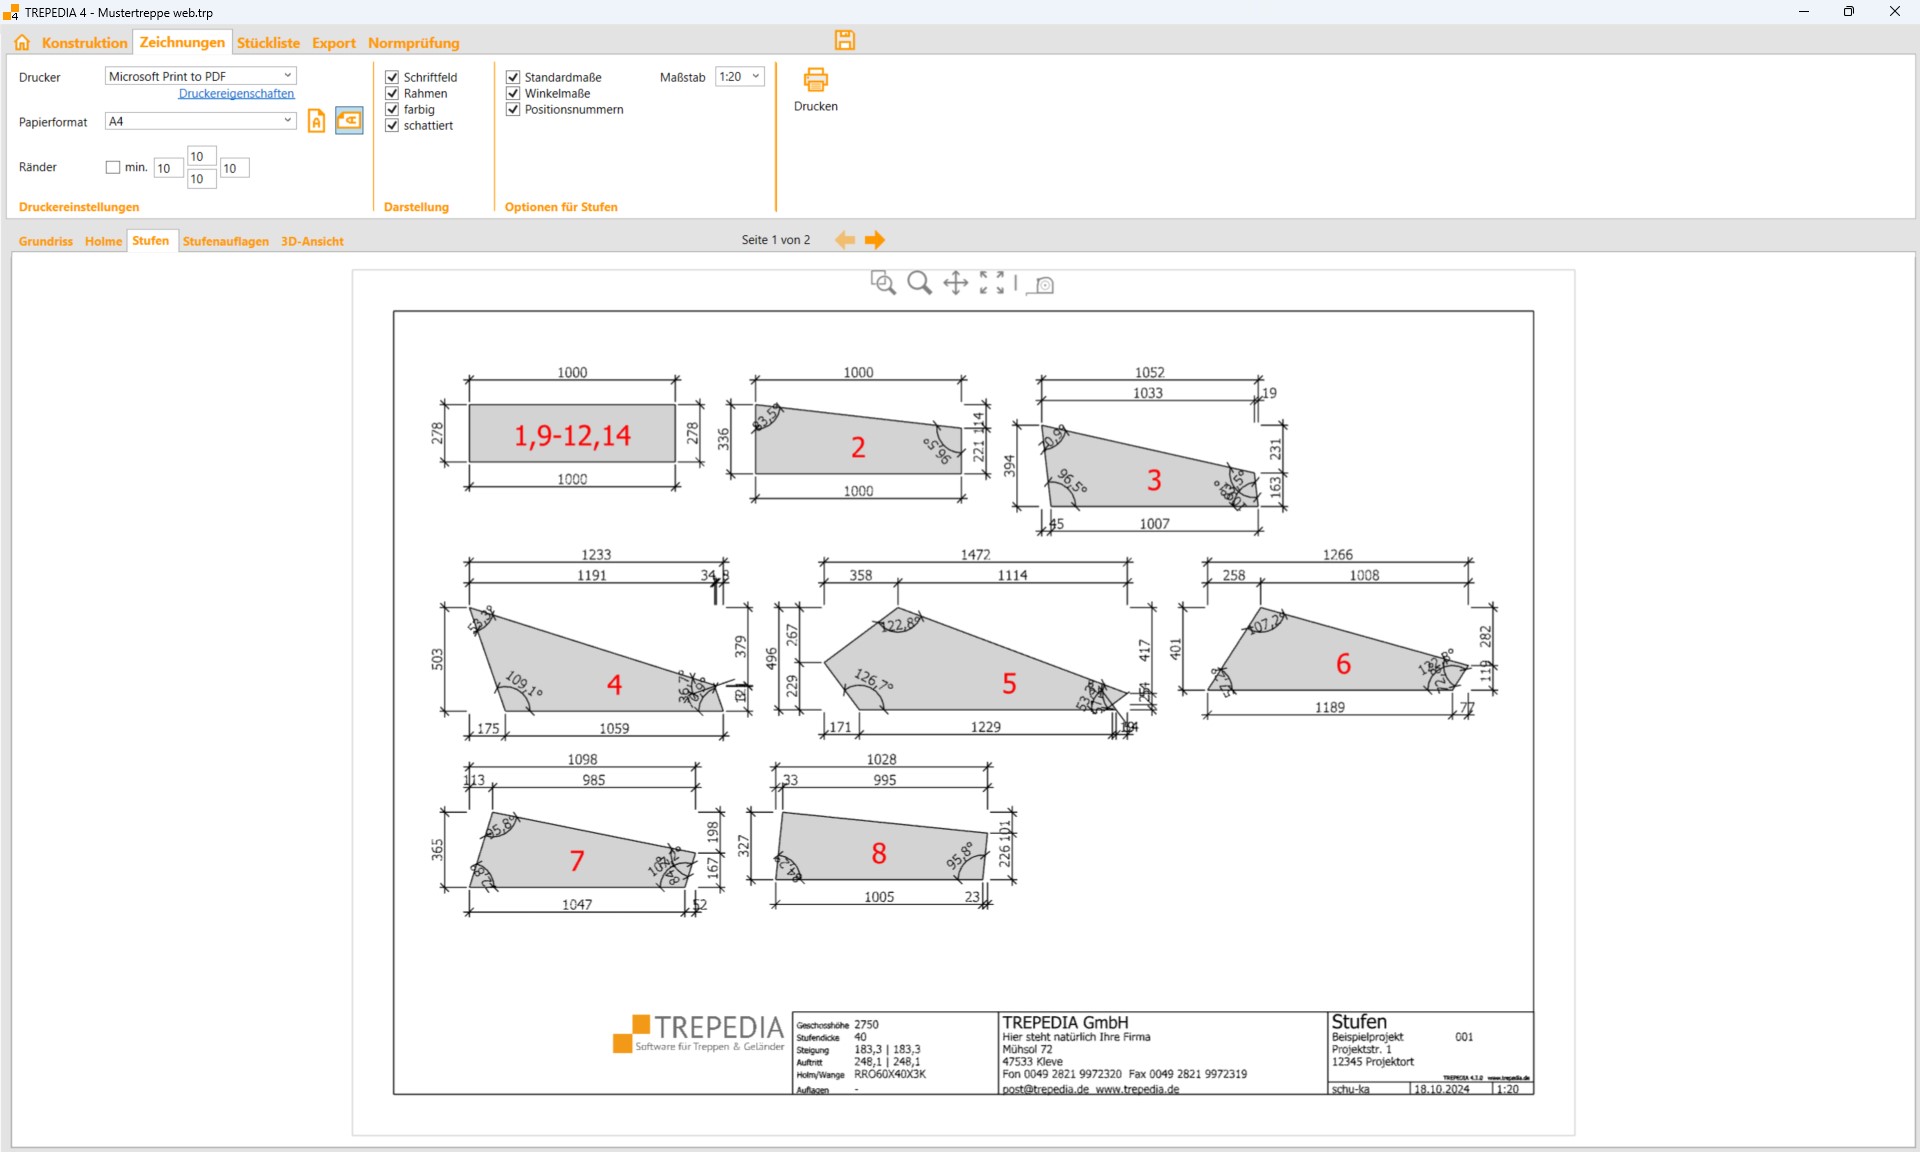Enable the min. margins checkbox
1920x1152 pixels.
click(113, 167)
